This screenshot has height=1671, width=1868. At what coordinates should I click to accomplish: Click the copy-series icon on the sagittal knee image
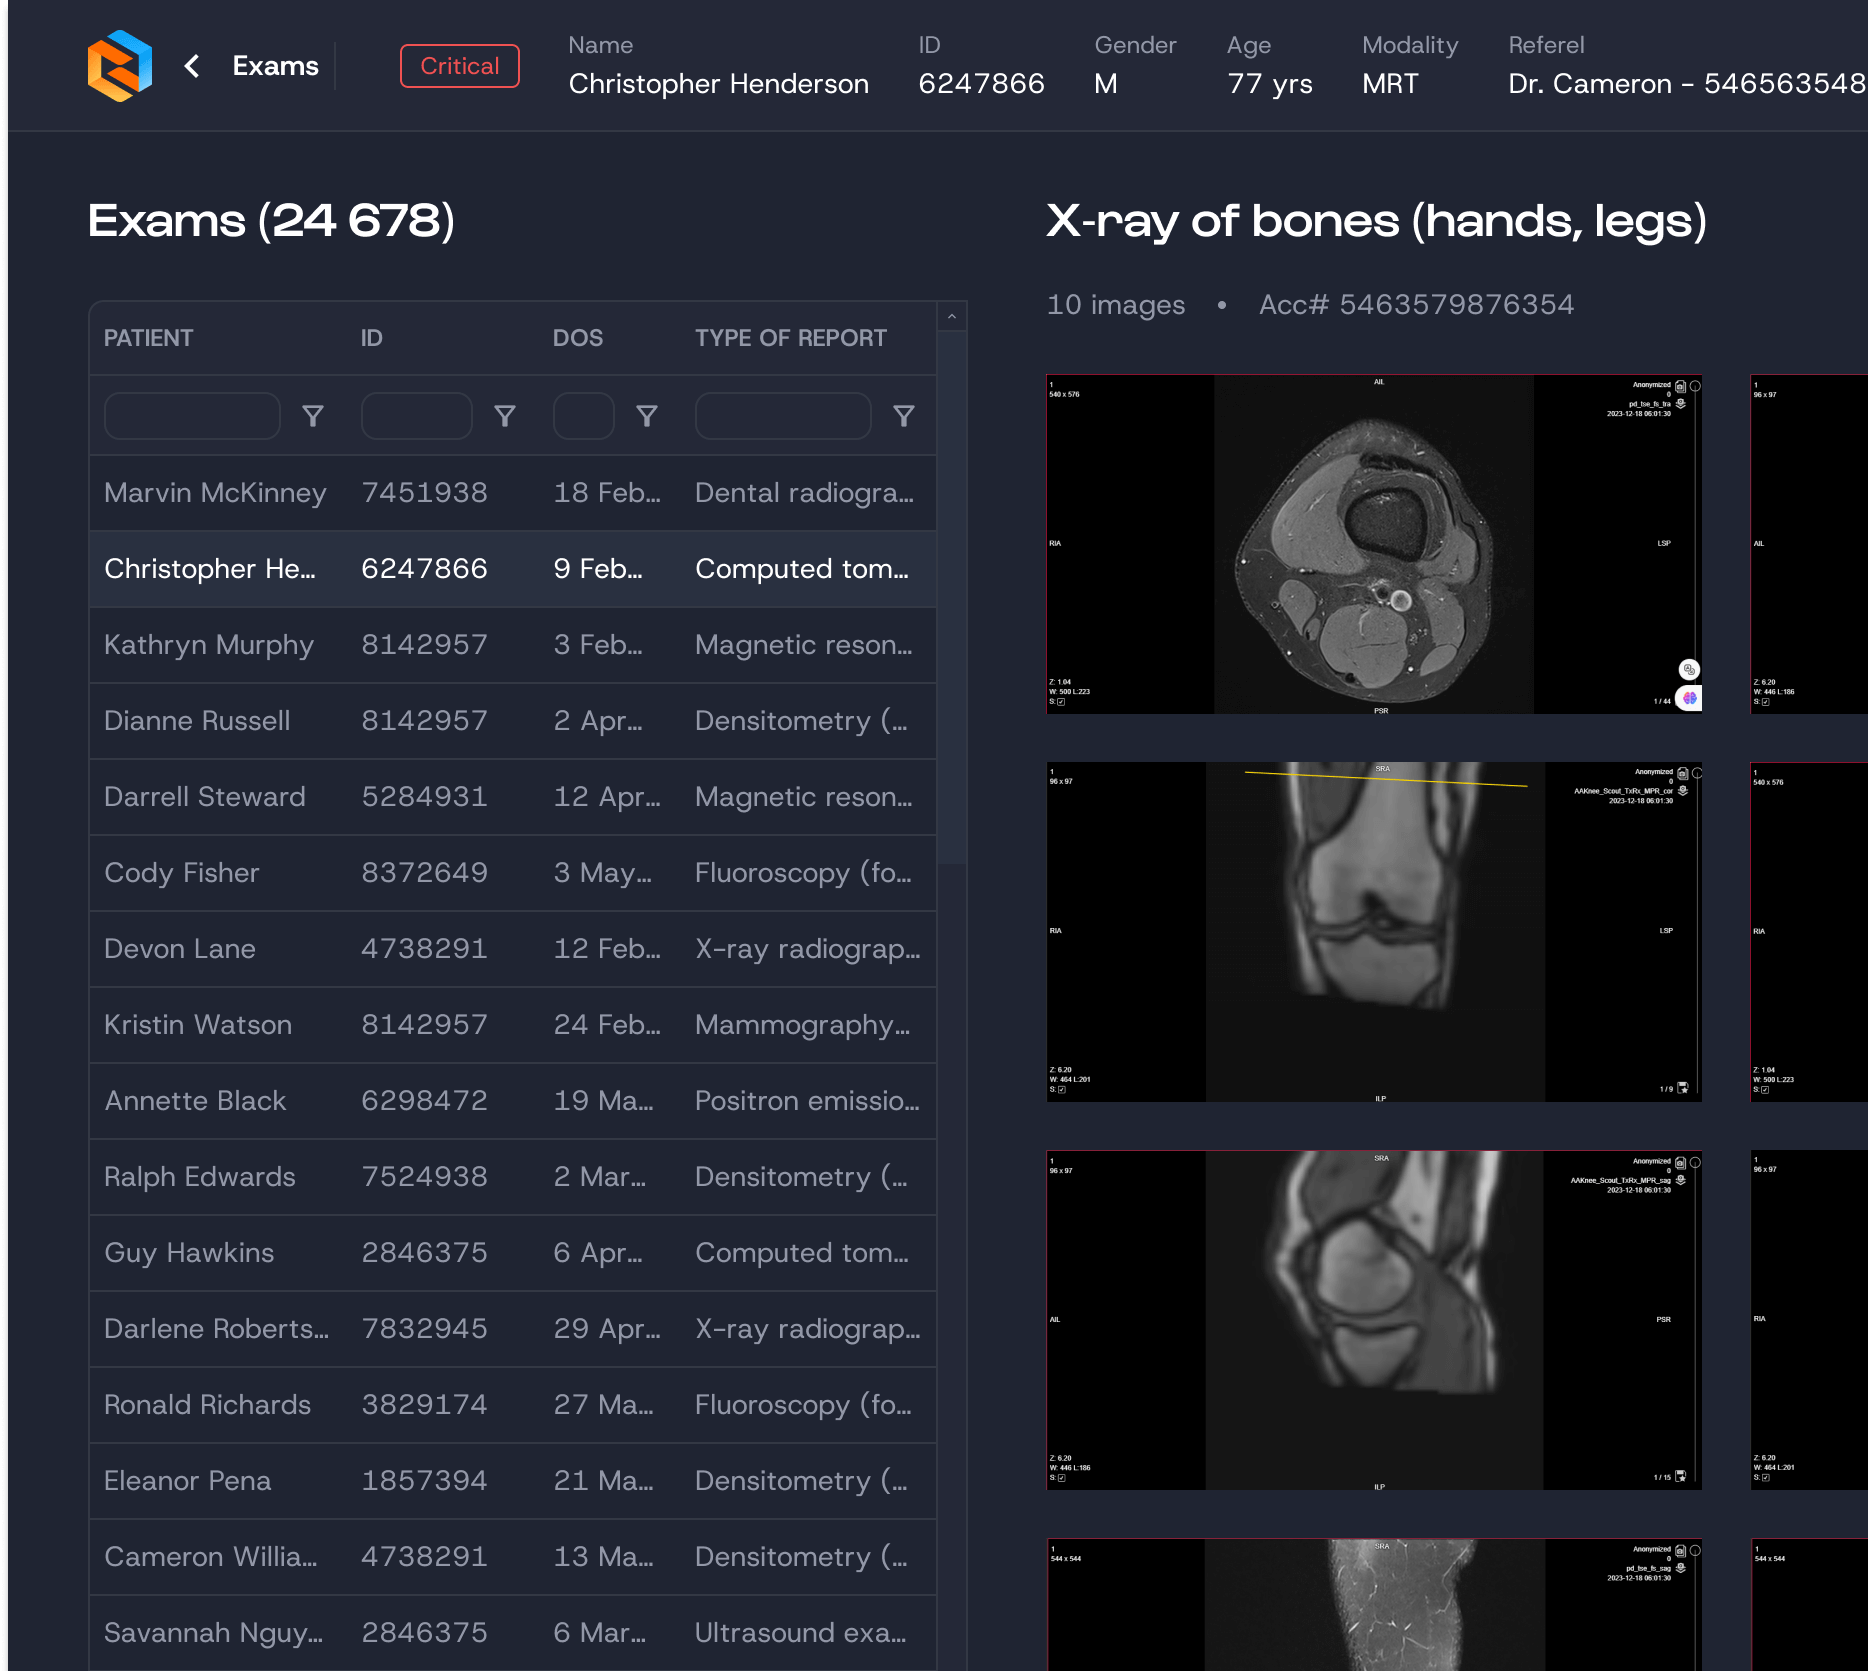coord(1681,1163)
